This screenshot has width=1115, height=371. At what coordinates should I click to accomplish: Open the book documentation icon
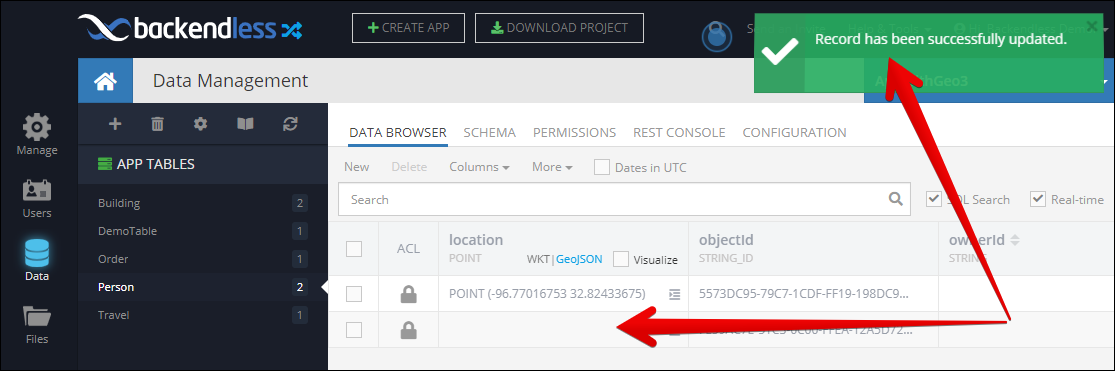[245, 124]
